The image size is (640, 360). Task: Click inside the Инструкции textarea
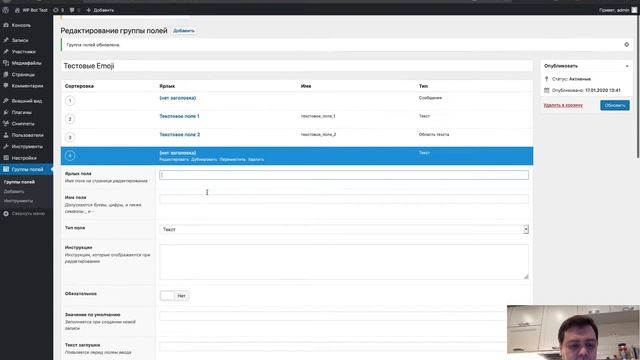point(344,262)
